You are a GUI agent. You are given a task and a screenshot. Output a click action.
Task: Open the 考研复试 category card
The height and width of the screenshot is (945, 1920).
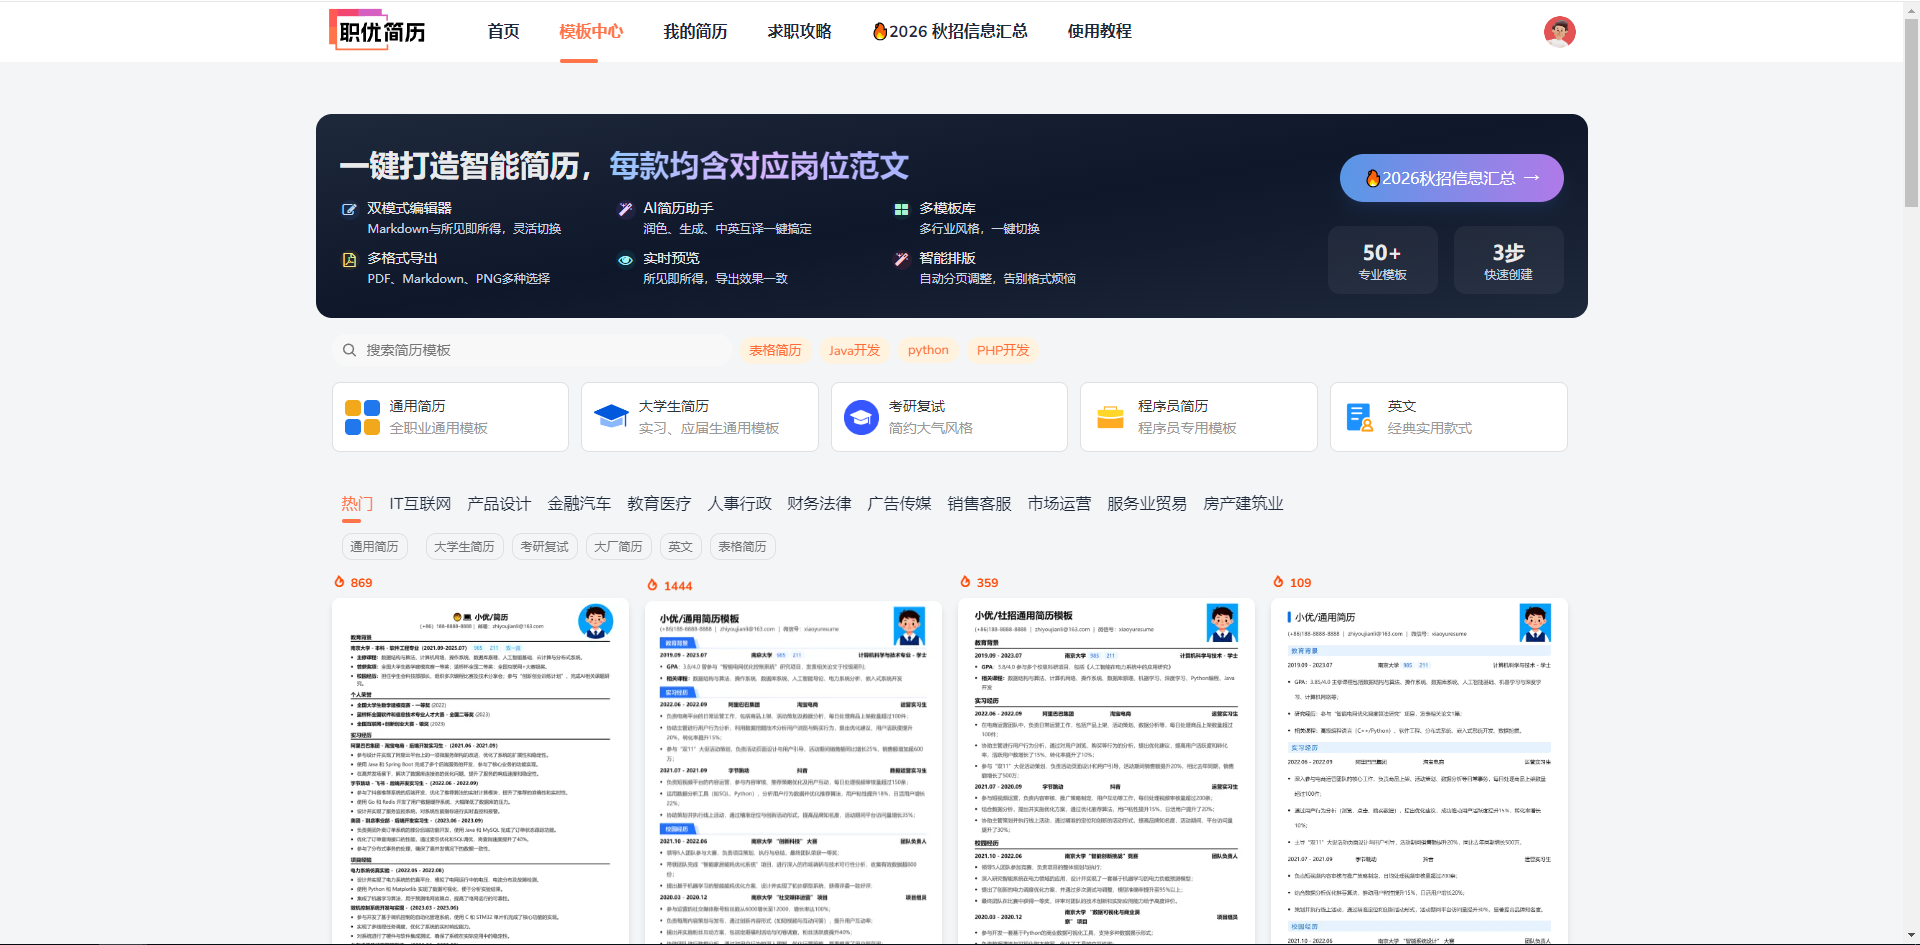click(x=948, y=417)
